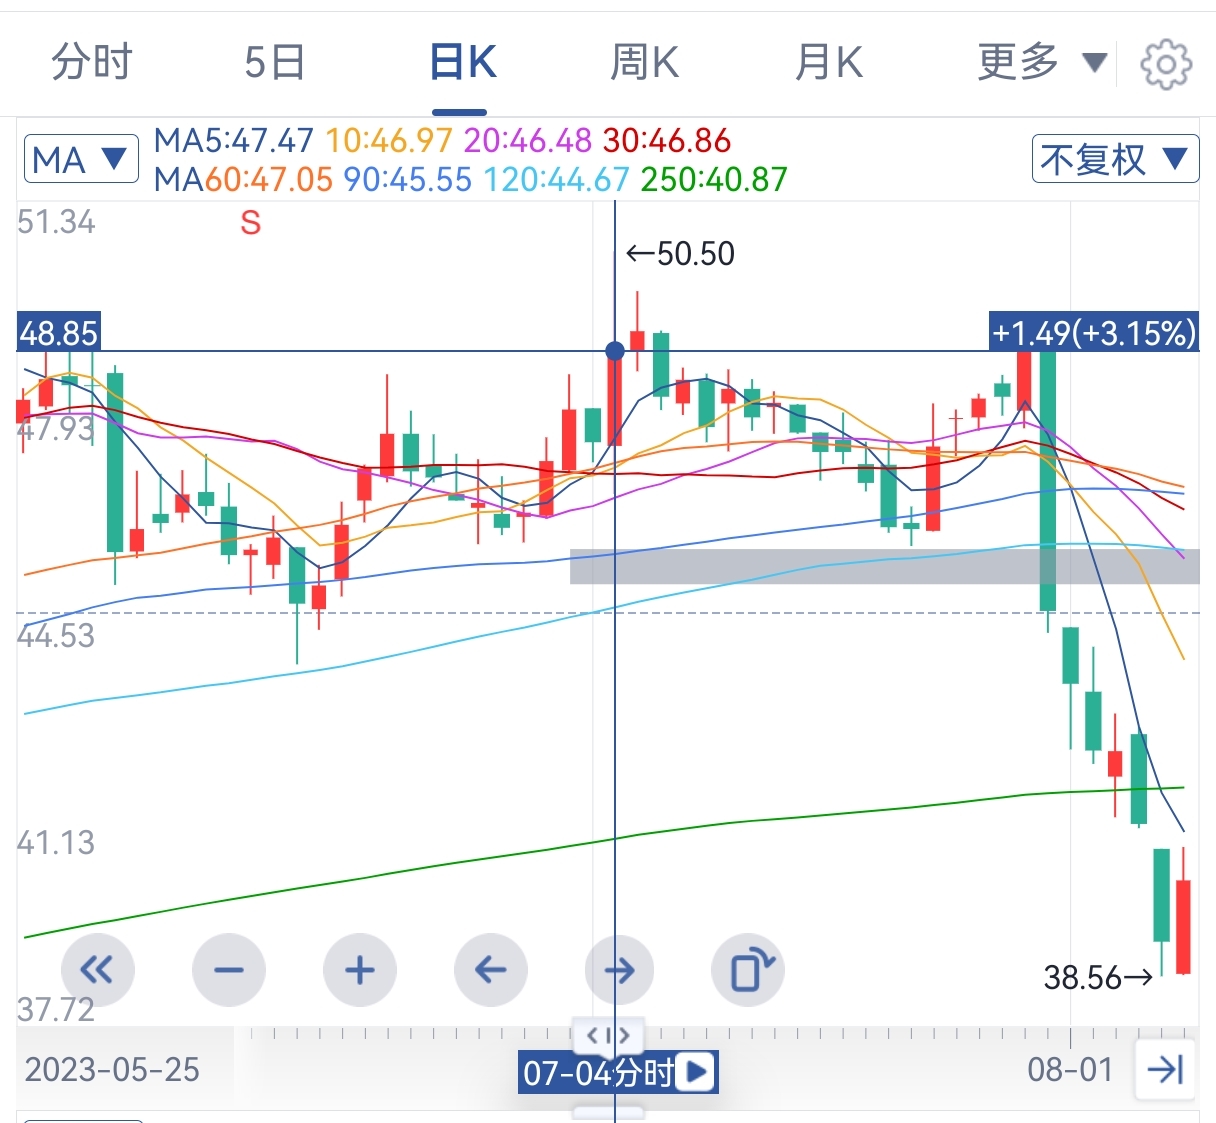The height and width of the screenshot is (1123, 1216).
Task: Click the red S sell marker
Action: (x=250, y=223)
